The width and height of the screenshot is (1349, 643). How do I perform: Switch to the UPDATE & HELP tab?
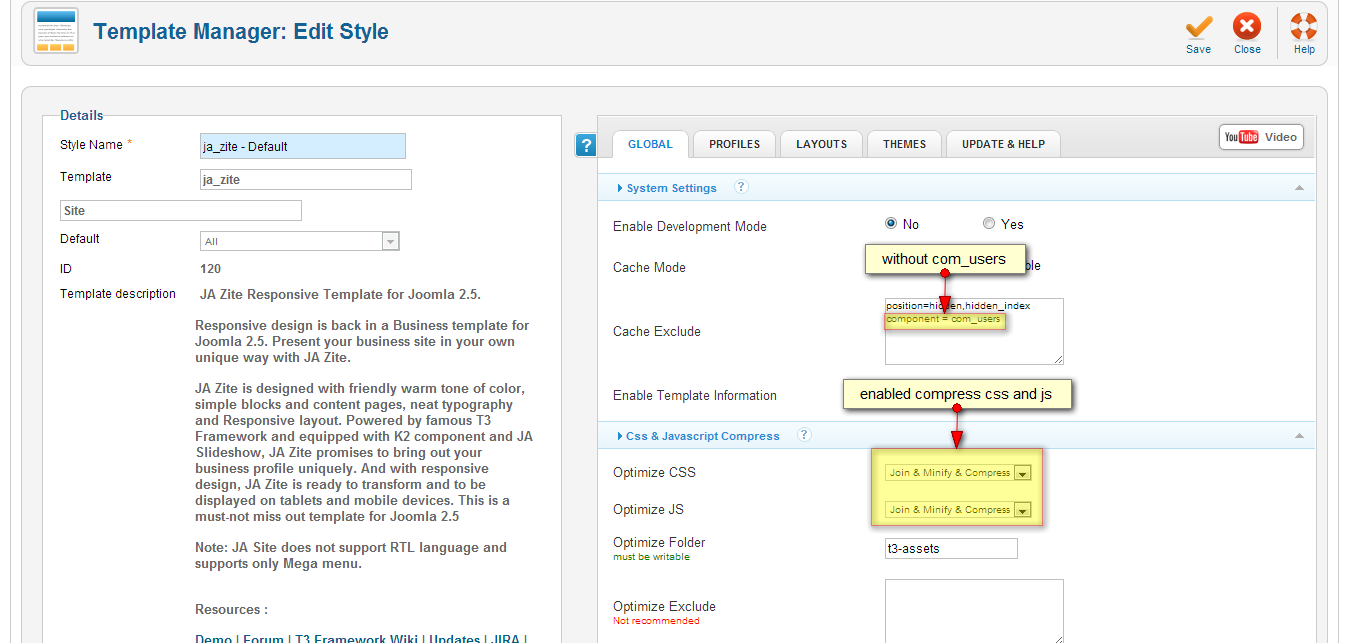[1003, 144]
